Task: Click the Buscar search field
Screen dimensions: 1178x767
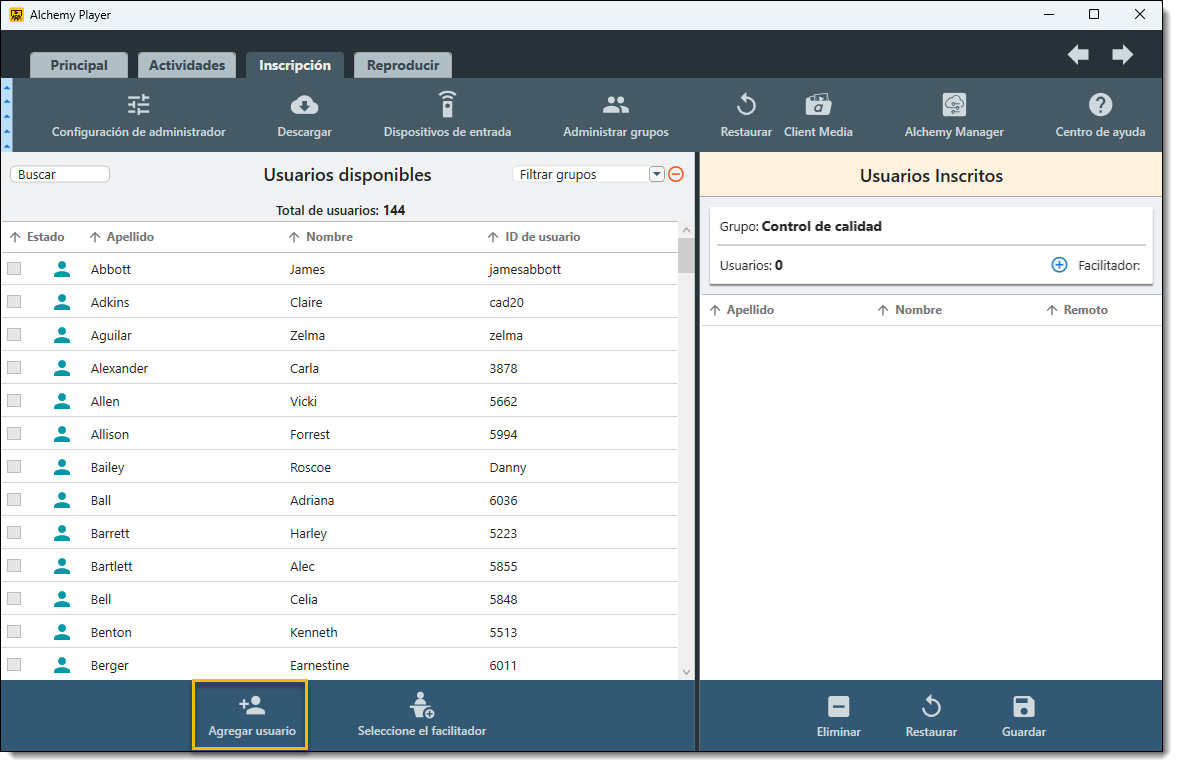Action: (x=60, y=174)
